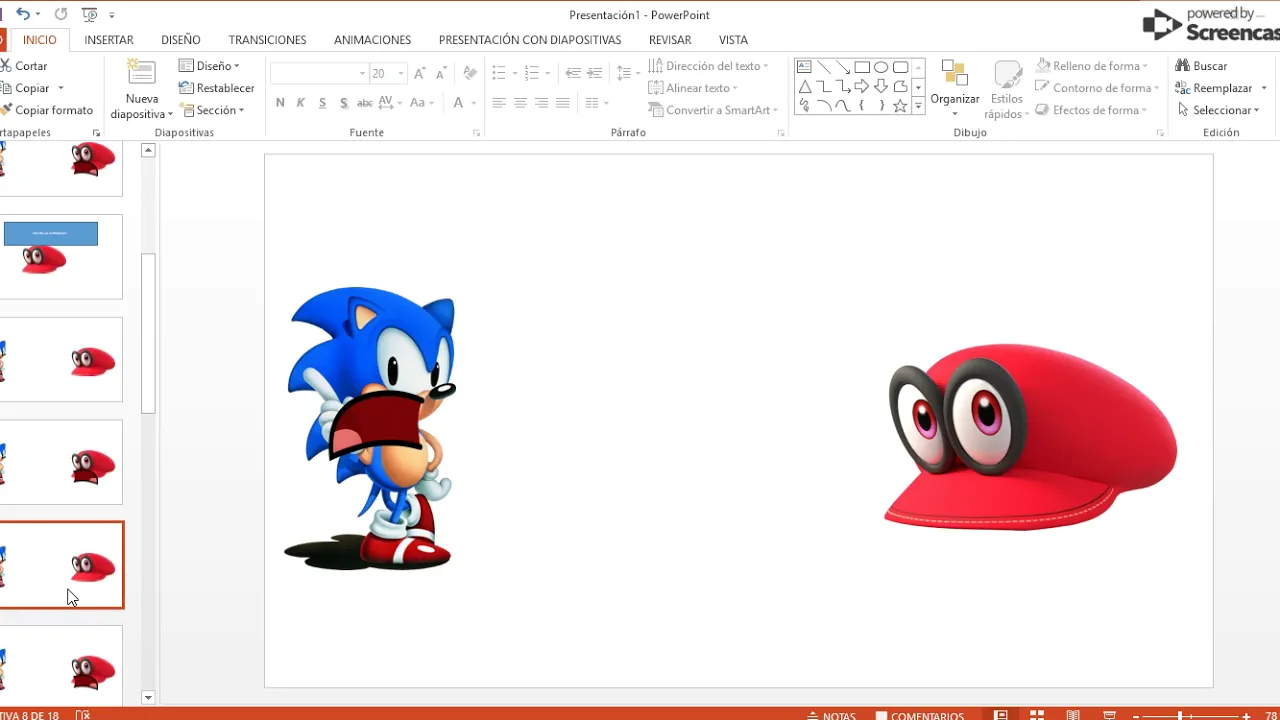Open Dirección del texto dropdown
1280x720 pixels.
tap(708, 66)
